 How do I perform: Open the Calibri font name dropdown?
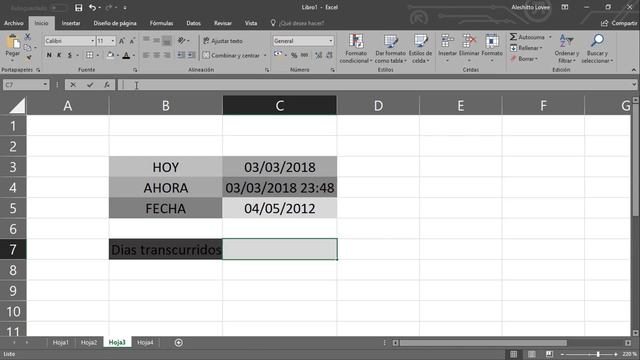[x=93, y=41]
